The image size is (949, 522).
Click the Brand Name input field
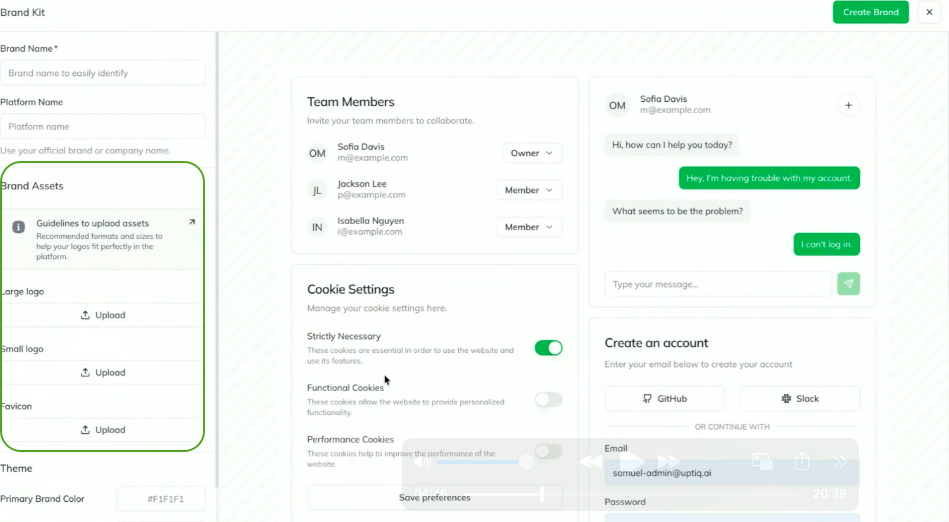103,73
